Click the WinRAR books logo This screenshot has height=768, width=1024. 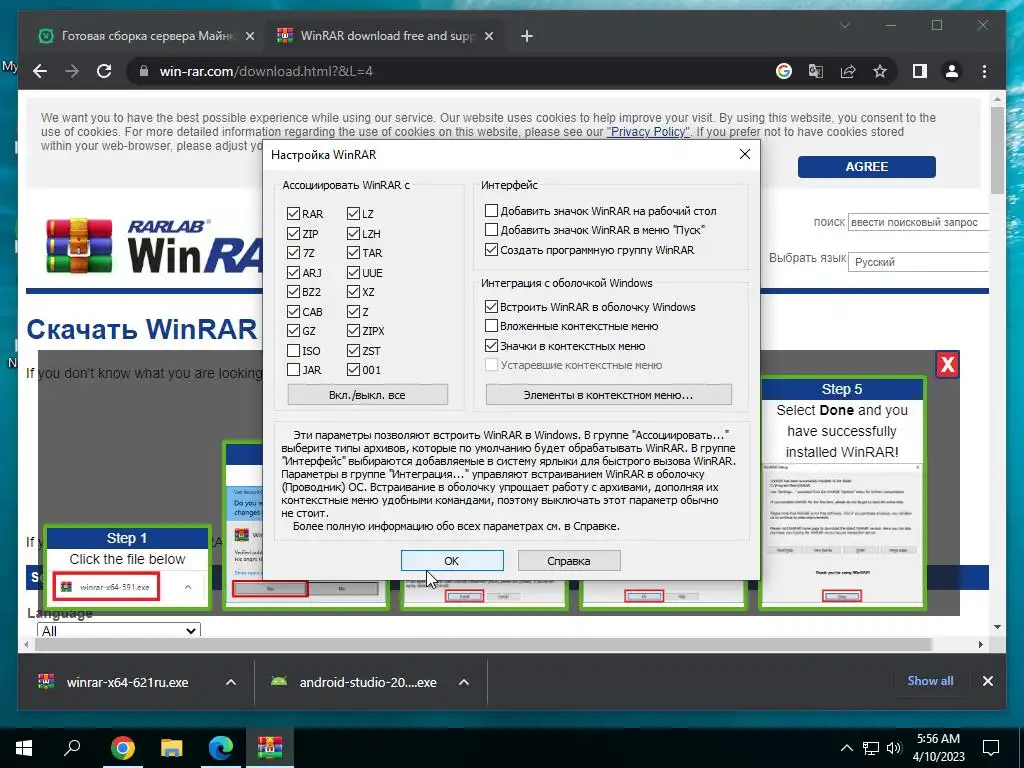79,246
